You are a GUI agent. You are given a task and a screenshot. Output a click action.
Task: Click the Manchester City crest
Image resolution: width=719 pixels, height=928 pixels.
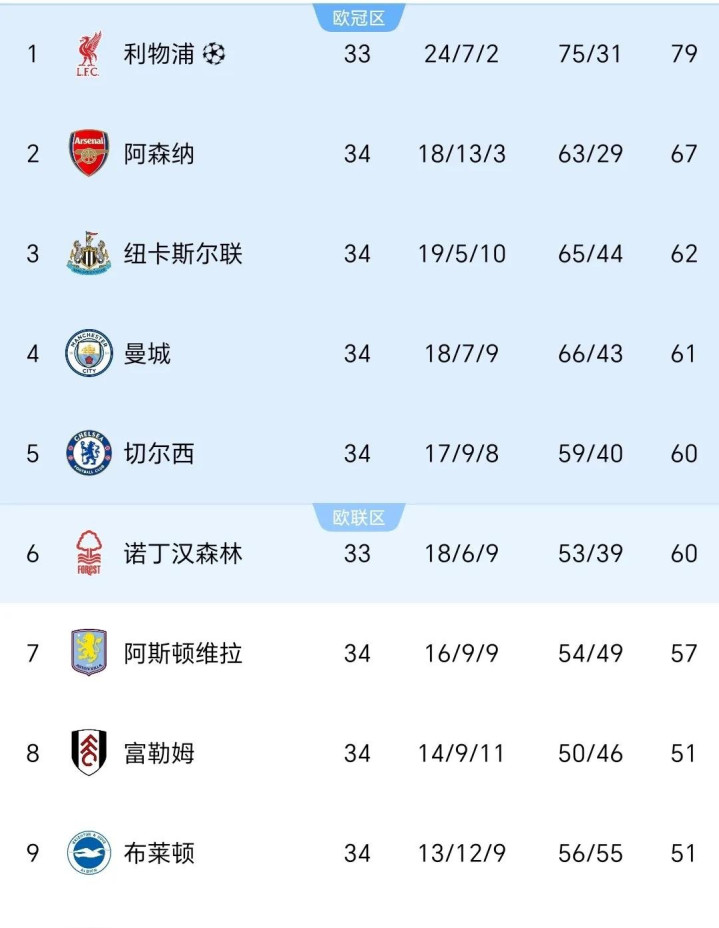[x=89, y=353]
